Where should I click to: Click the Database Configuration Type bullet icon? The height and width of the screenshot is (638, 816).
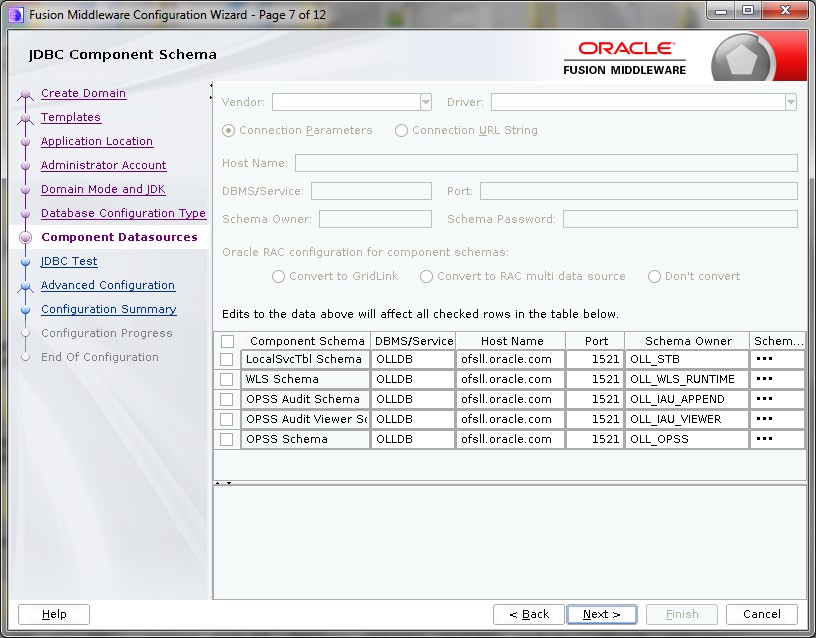[26, 213]
